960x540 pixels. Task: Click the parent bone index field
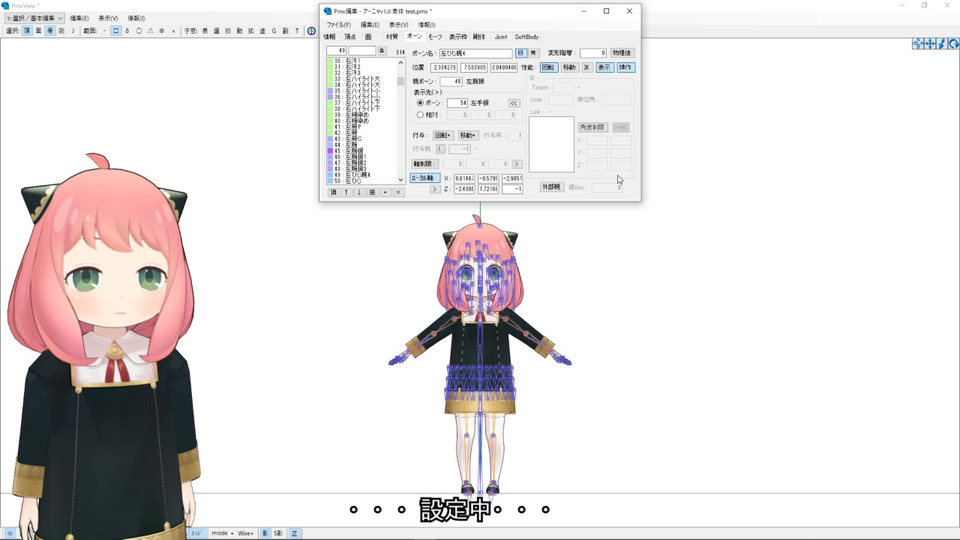(452, 81)
